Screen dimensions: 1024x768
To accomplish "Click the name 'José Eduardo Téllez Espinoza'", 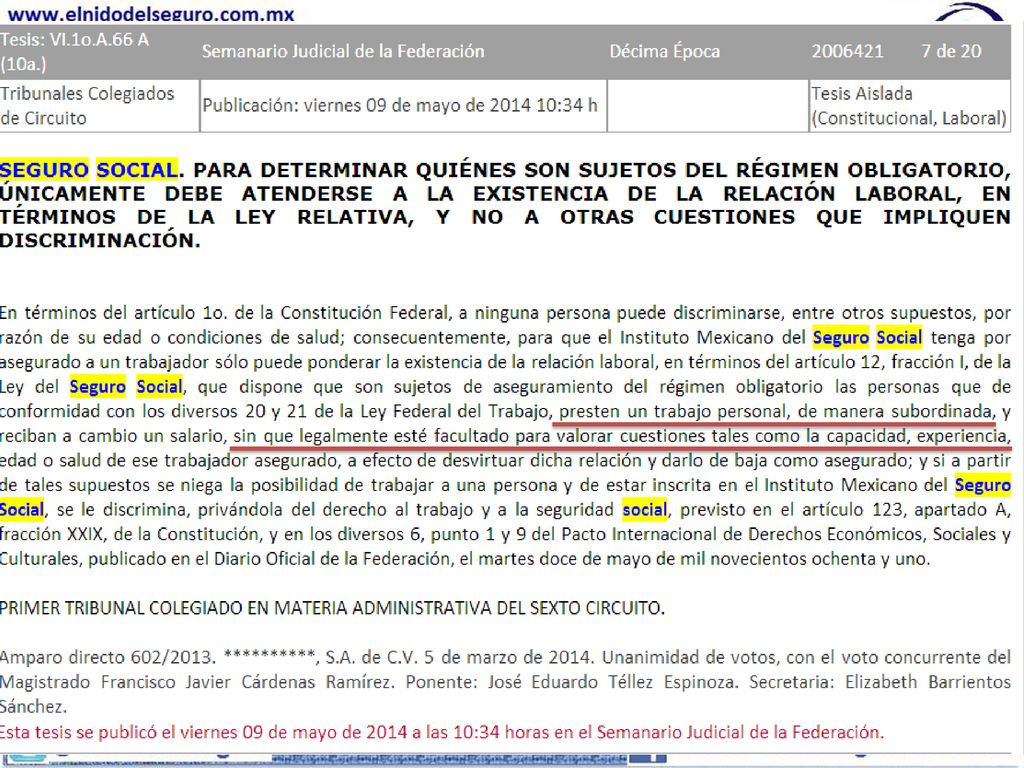I will click(613, 682).
